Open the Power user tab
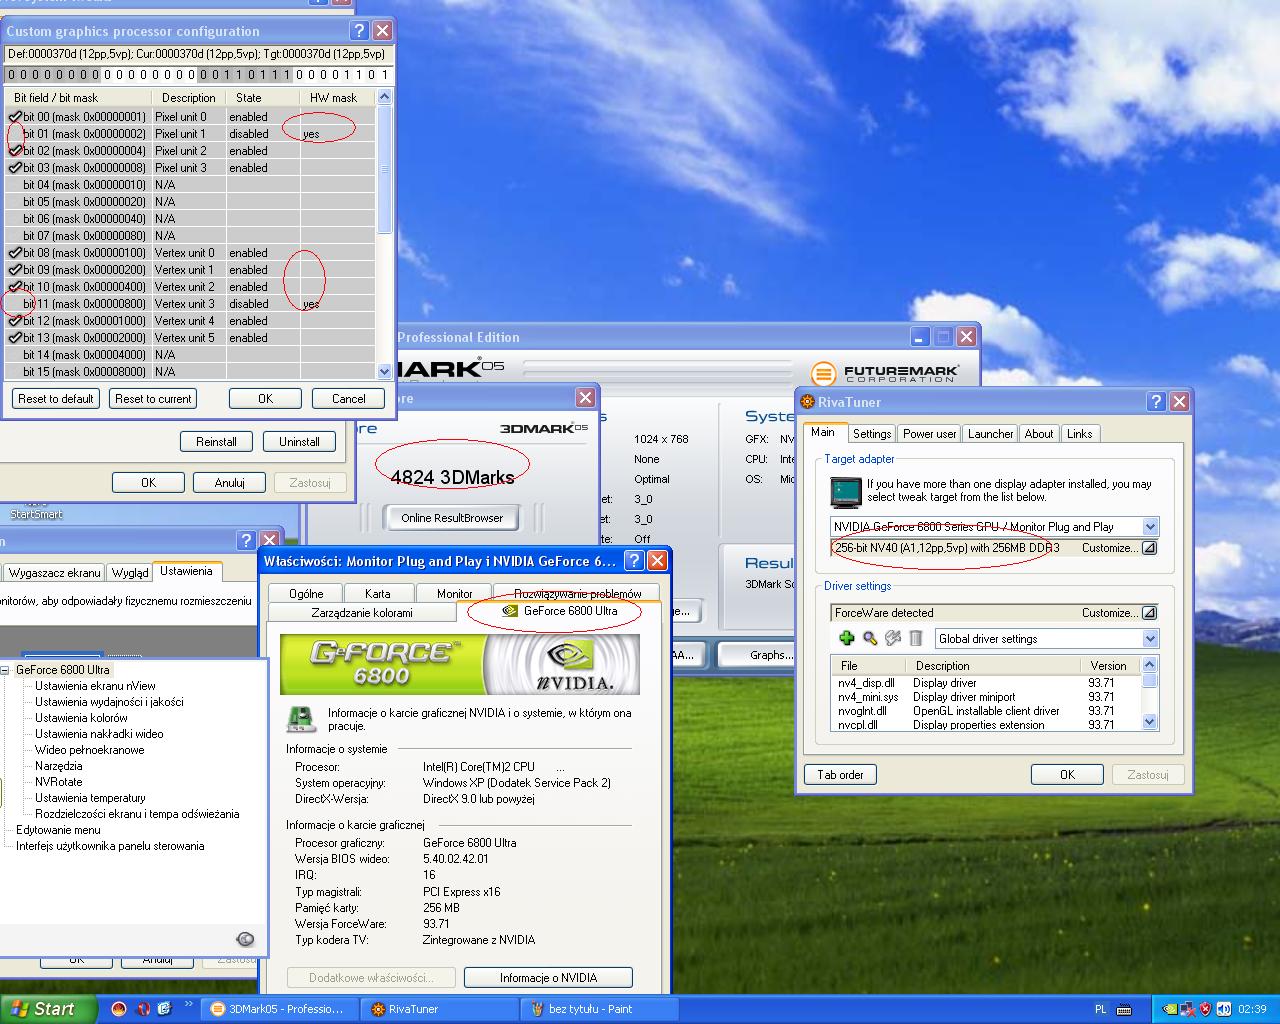 click(x=930, y=434)
